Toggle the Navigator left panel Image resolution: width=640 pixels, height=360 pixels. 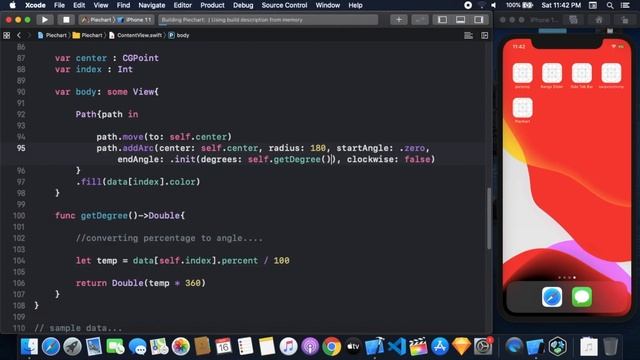tap(442, 20)
